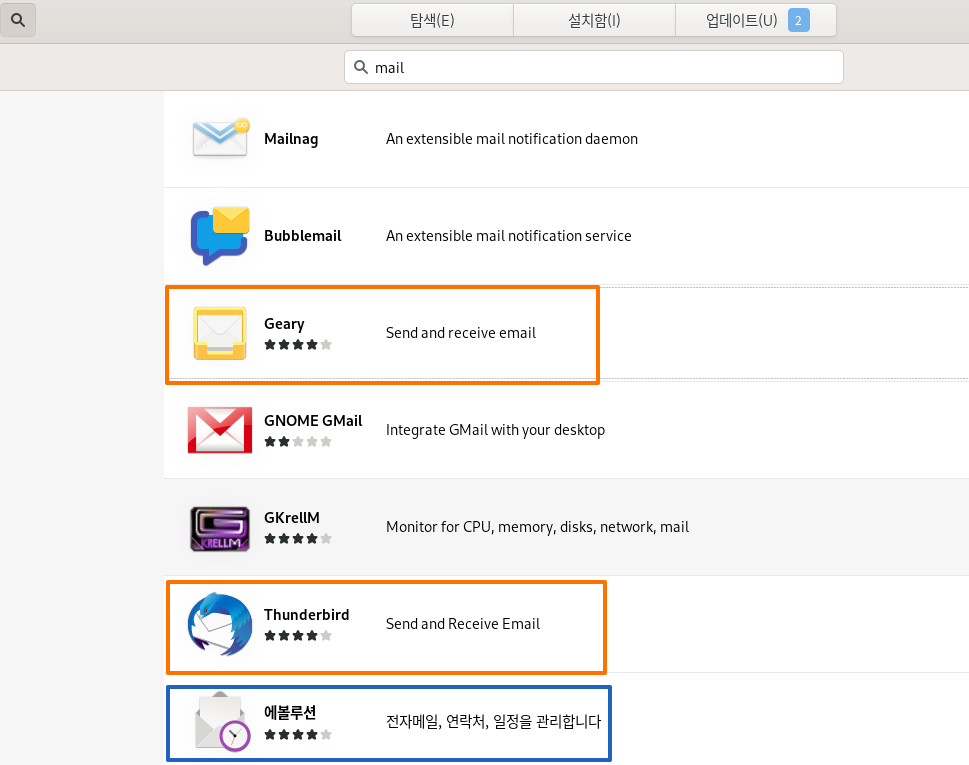Click the Geary star rating

[x=298, y=345]
